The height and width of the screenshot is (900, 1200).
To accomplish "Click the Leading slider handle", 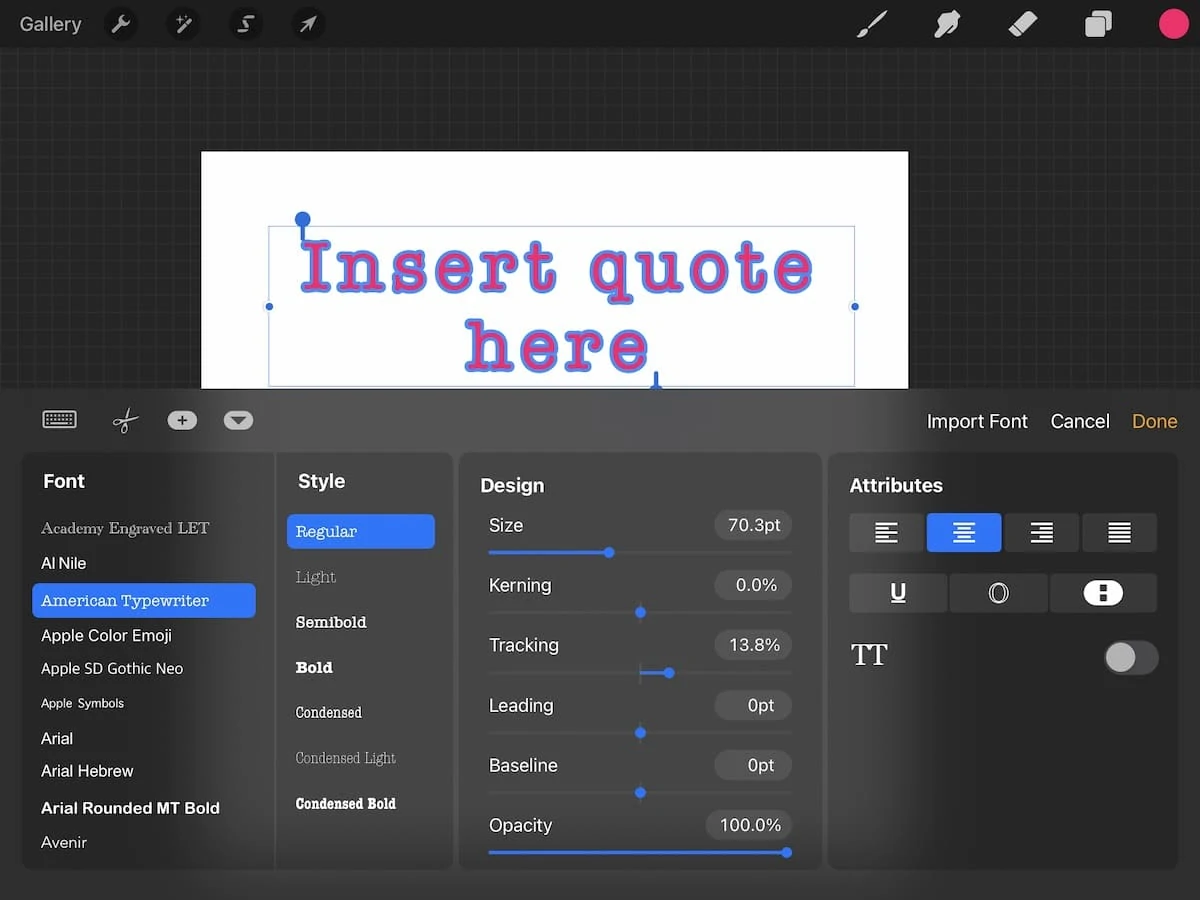I will coord(640,733).
